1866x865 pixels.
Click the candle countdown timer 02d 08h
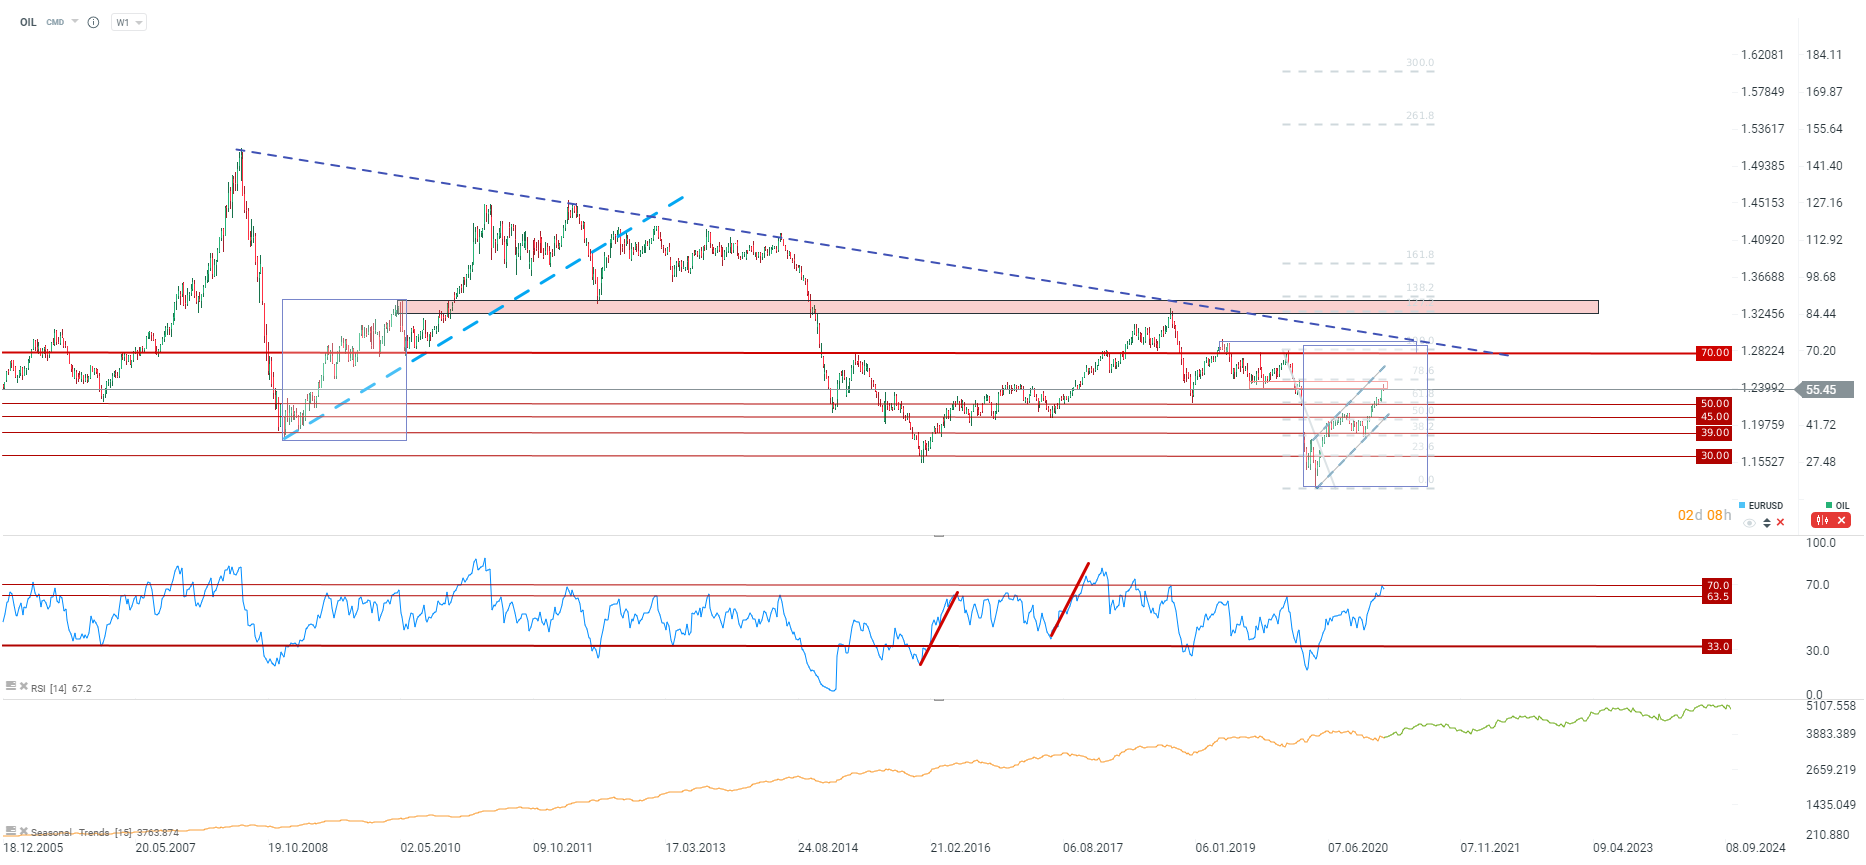tap(1704, 515)
